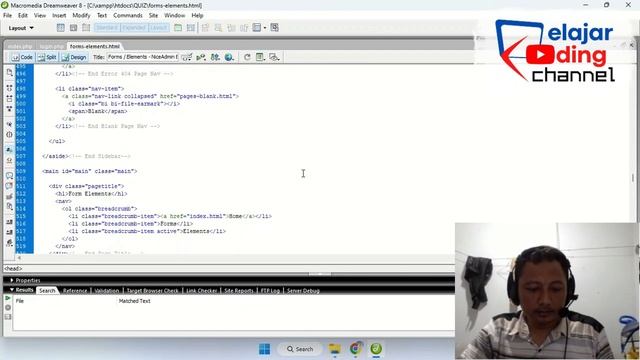Insert a table from the Layout bar
This screenshot has width=640, height=360.
[x=60, y=28]
